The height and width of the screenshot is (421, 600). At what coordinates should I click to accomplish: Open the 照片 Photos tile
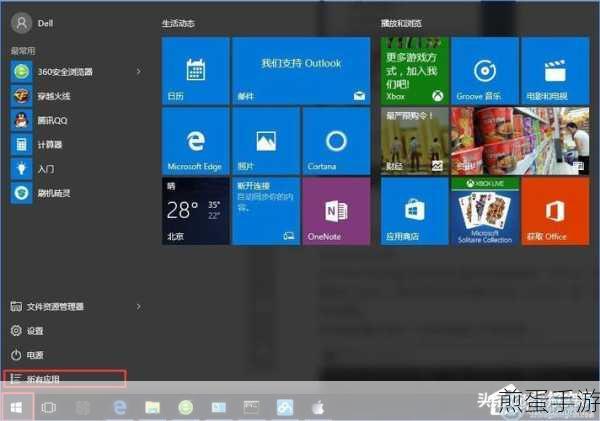pyautogui.click(x=266, y=141)
